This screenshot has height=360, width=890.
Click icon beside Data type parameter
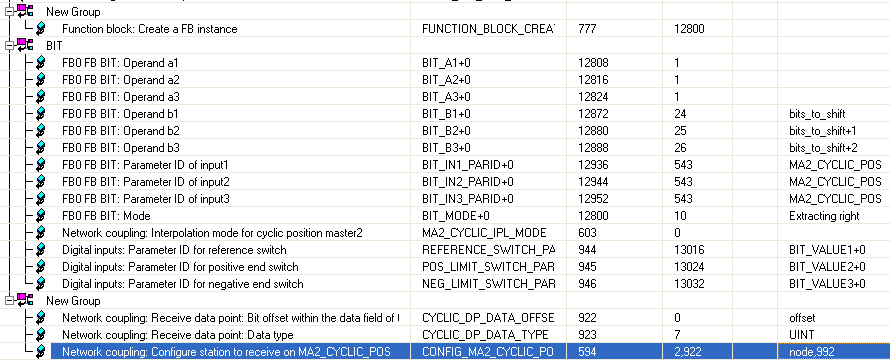tap(41, 335)
